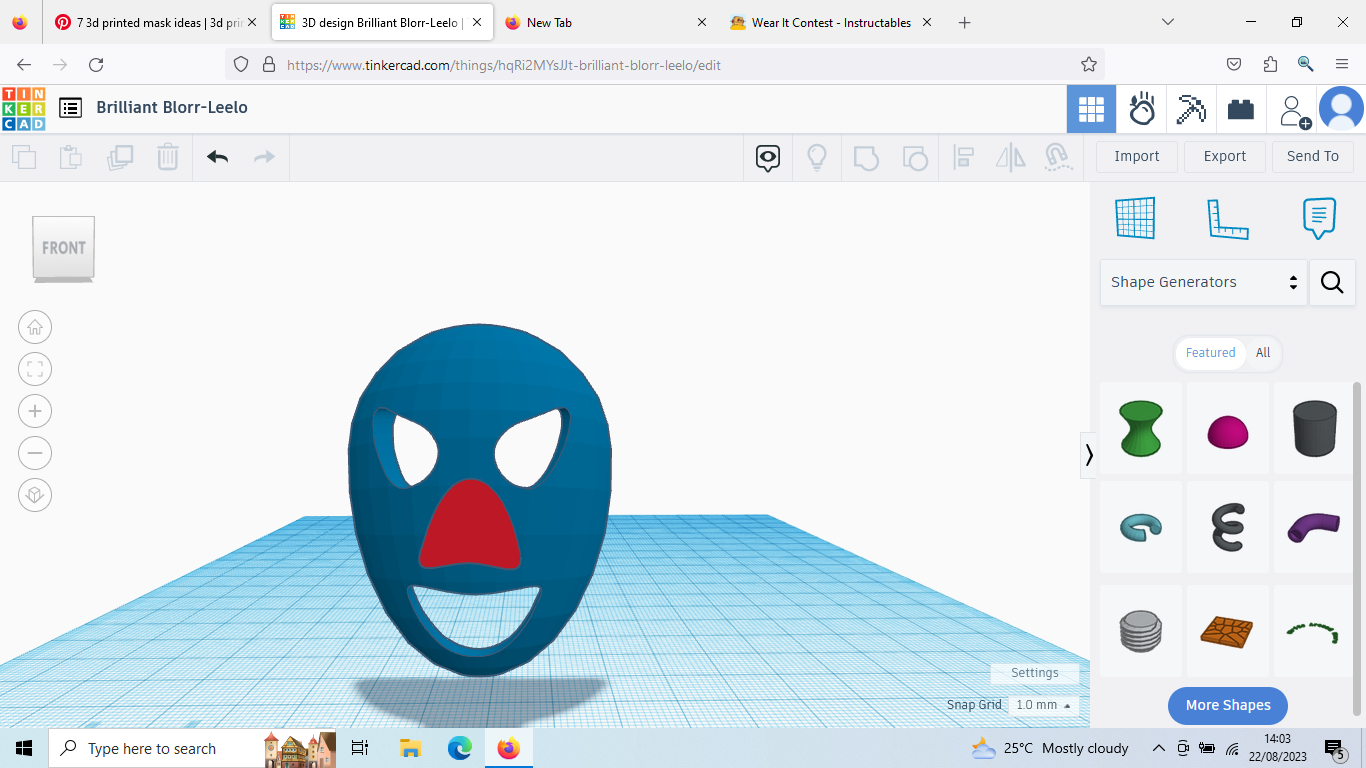The width and height of the screenshot is (1366, 768).
Task: Switch the shapes filter to All
Action: pos(1263,353)
